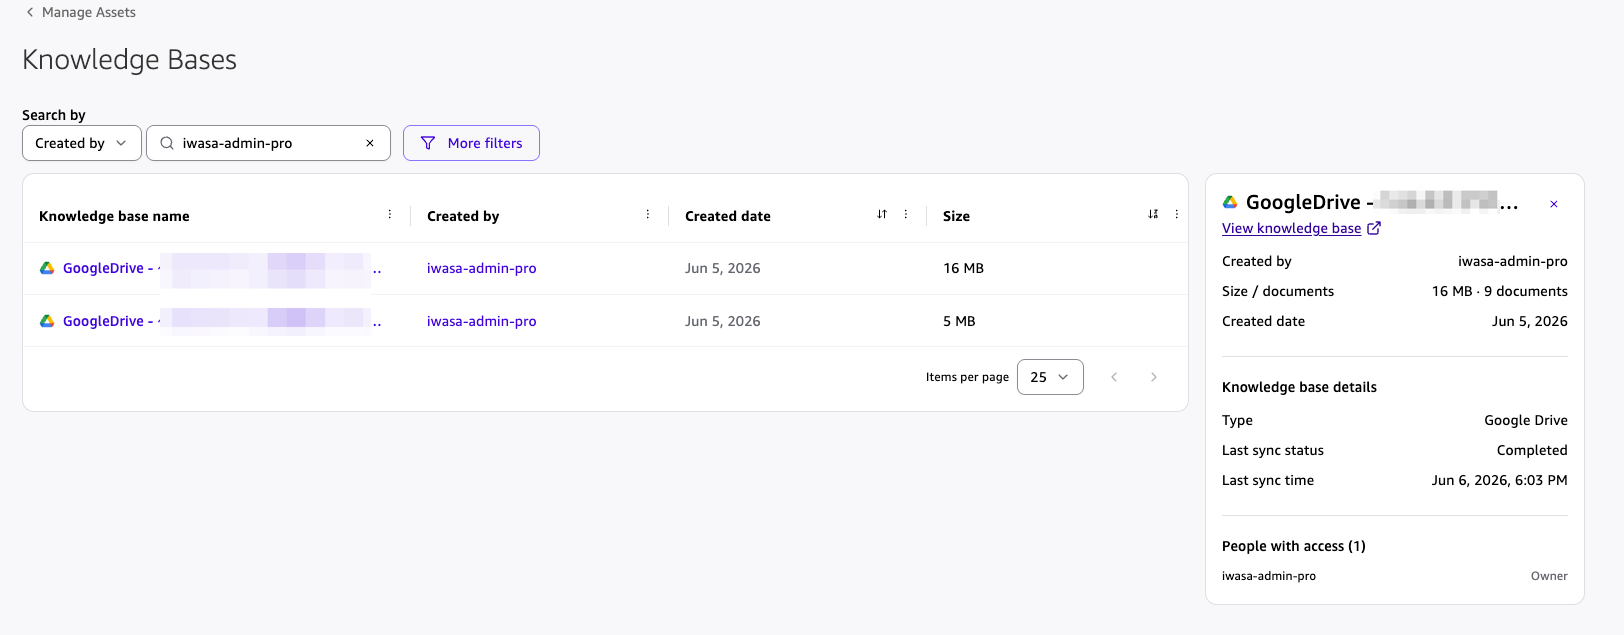Open Created by column options menu
This screenshot has width=1624, height=635.
coord(648,215)
